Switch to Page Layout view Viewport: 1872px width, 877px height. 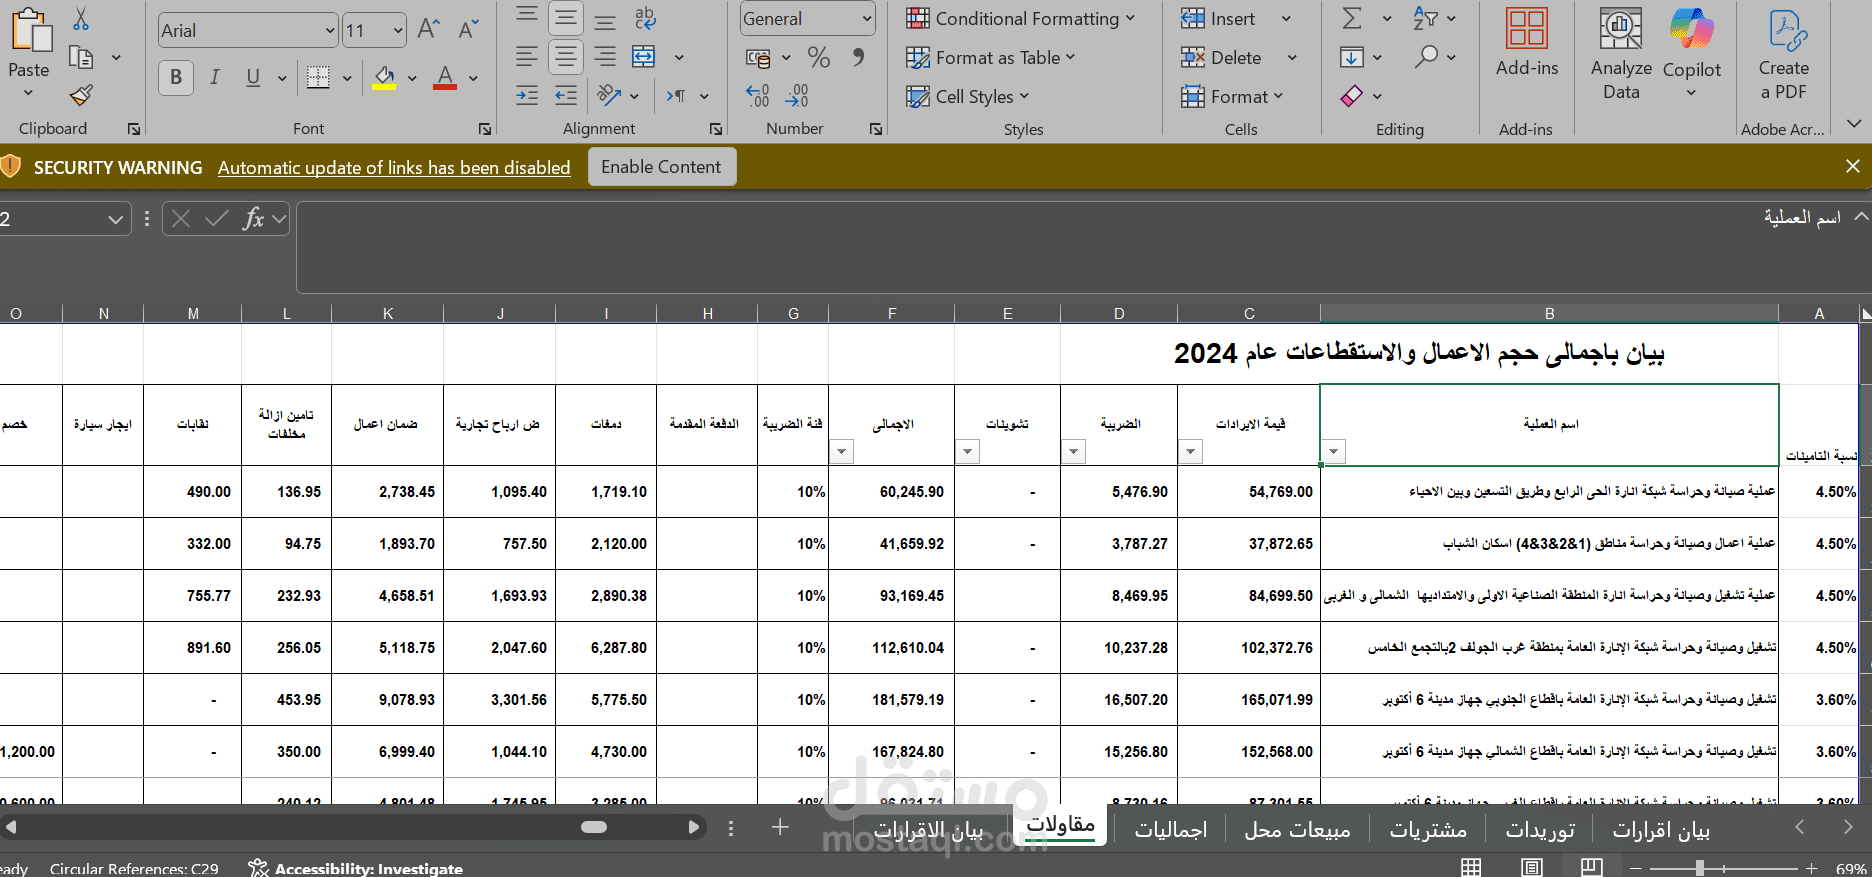pos(1531,867)
